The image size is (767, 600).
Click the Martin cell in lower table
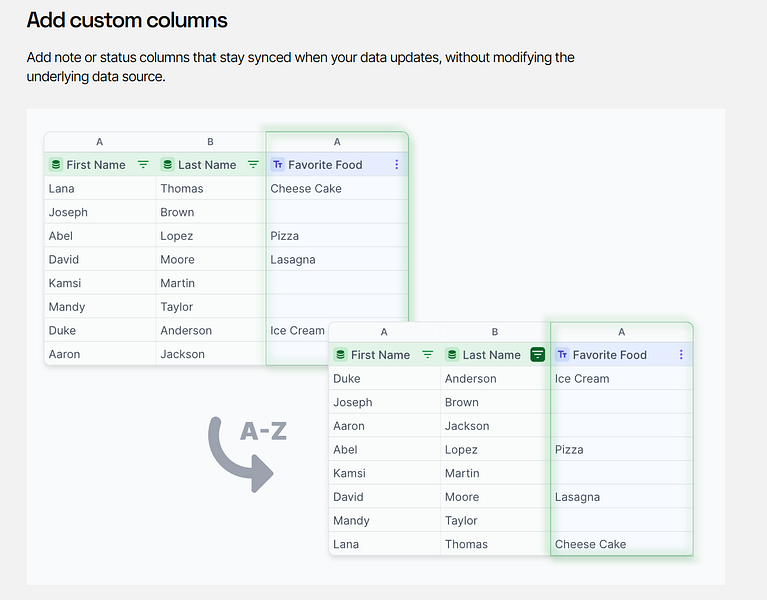pos(495,473)
